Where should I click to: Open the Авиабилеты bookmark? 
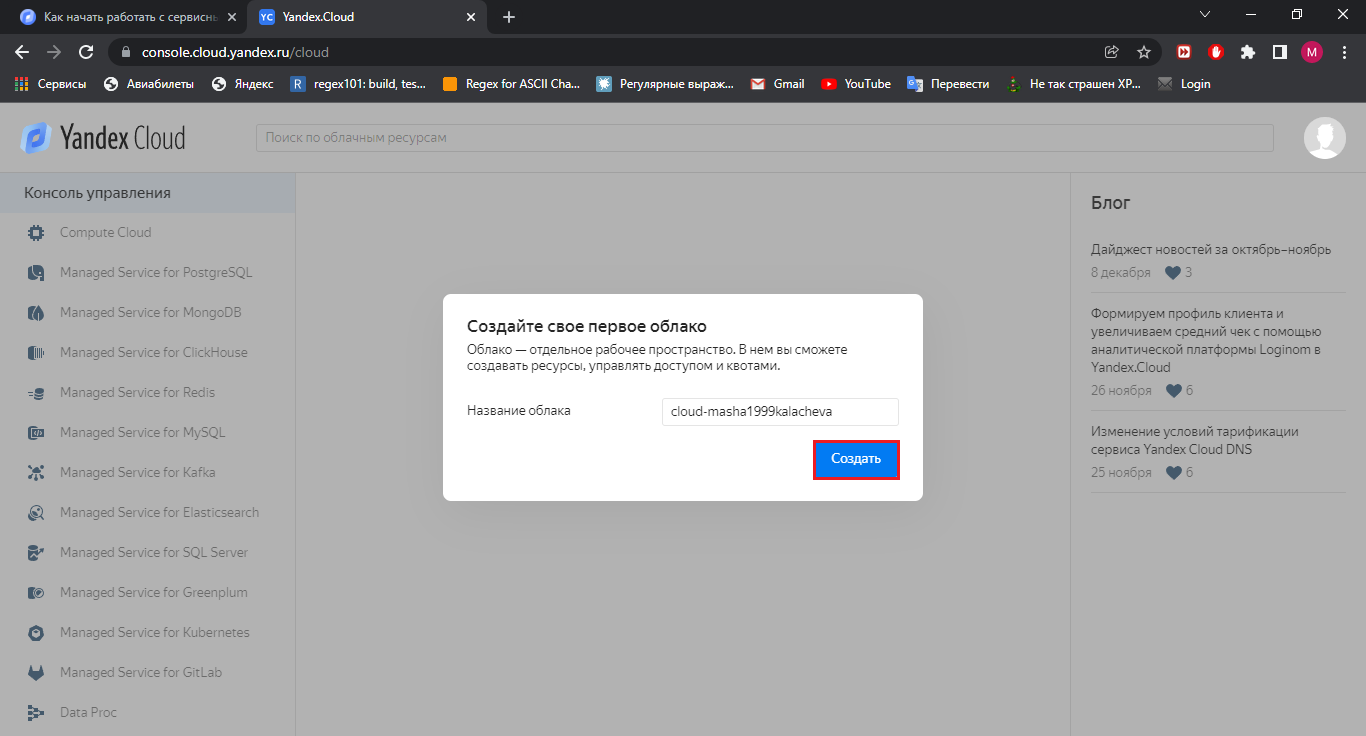pyautogui.click(x=149, y=84)
